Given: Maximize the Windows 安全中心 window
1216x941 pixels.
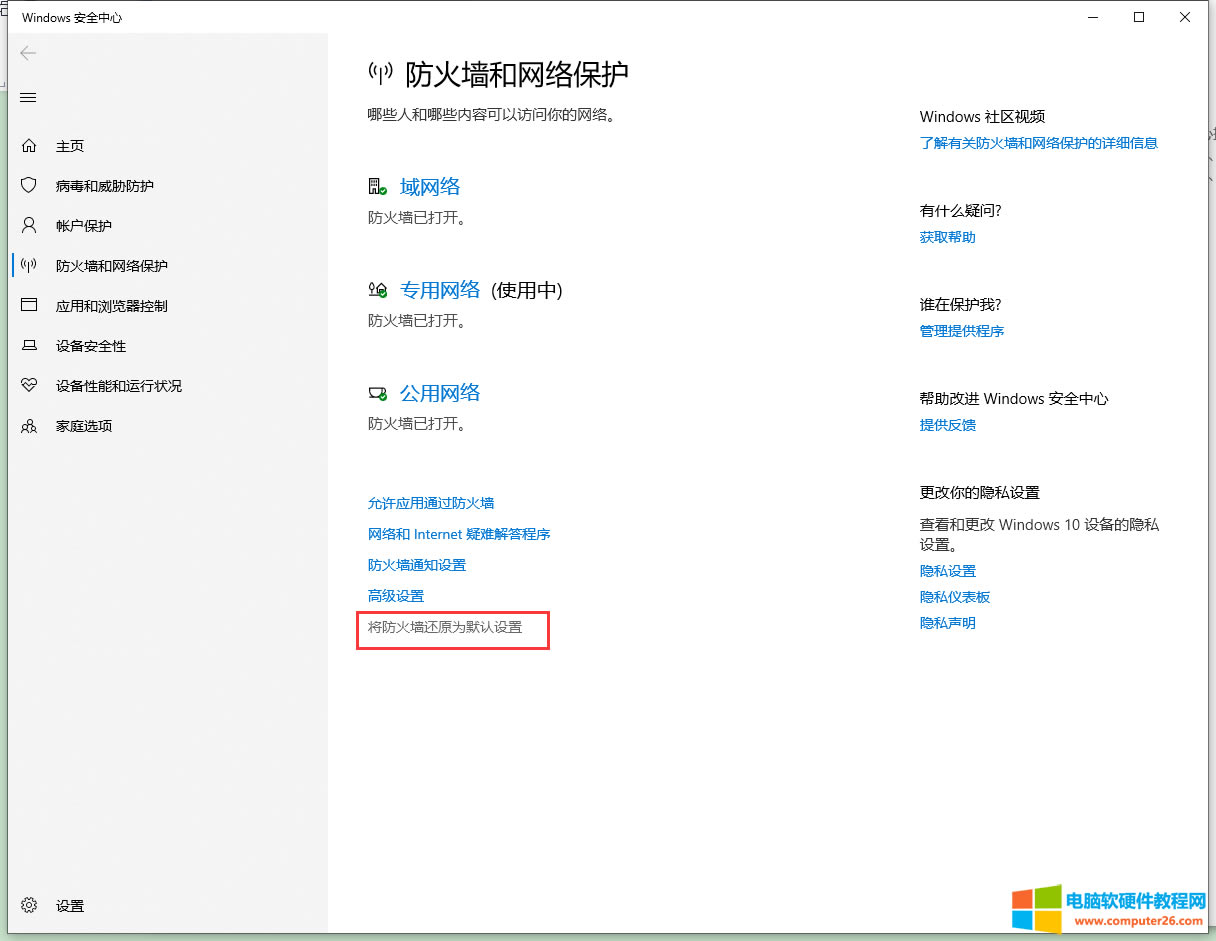Looking at the screenshot, I should coord(1139,17).
